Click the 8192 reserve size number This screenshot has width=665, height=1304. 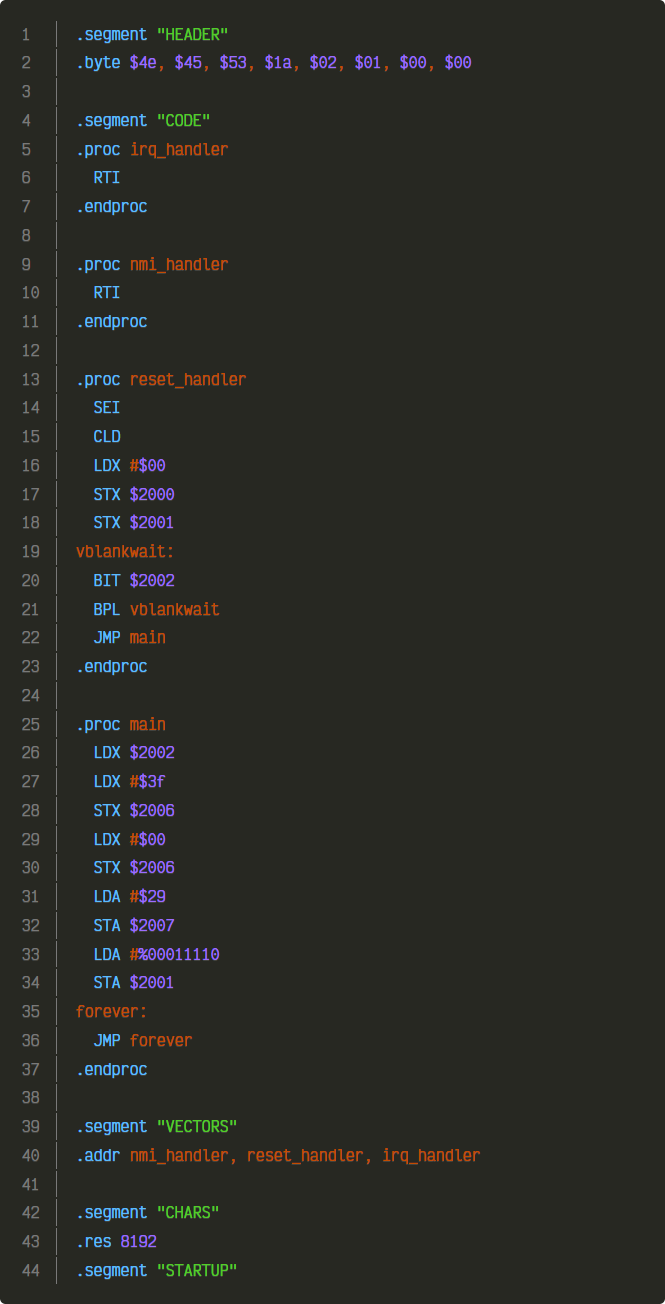pyautogui.click(x=138, y=1242)
